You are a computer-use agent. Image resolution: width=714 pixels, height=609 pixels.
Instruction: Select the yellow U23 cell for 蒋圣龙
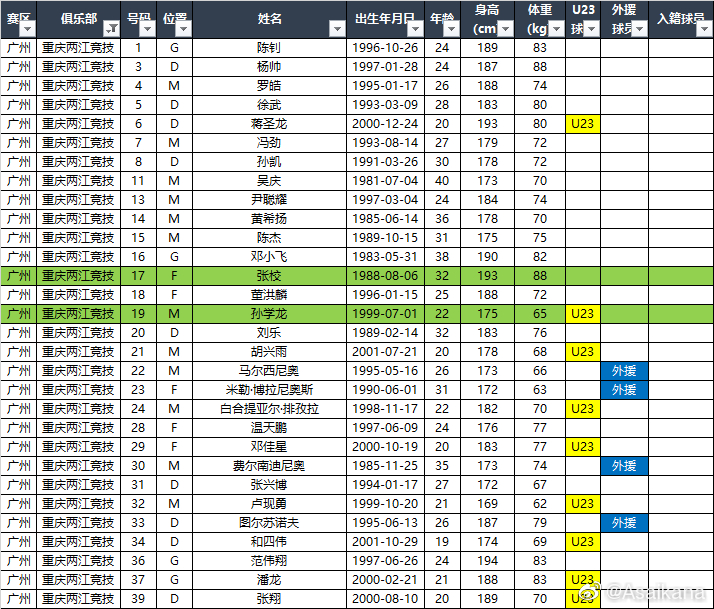click(x=582, y=124)
